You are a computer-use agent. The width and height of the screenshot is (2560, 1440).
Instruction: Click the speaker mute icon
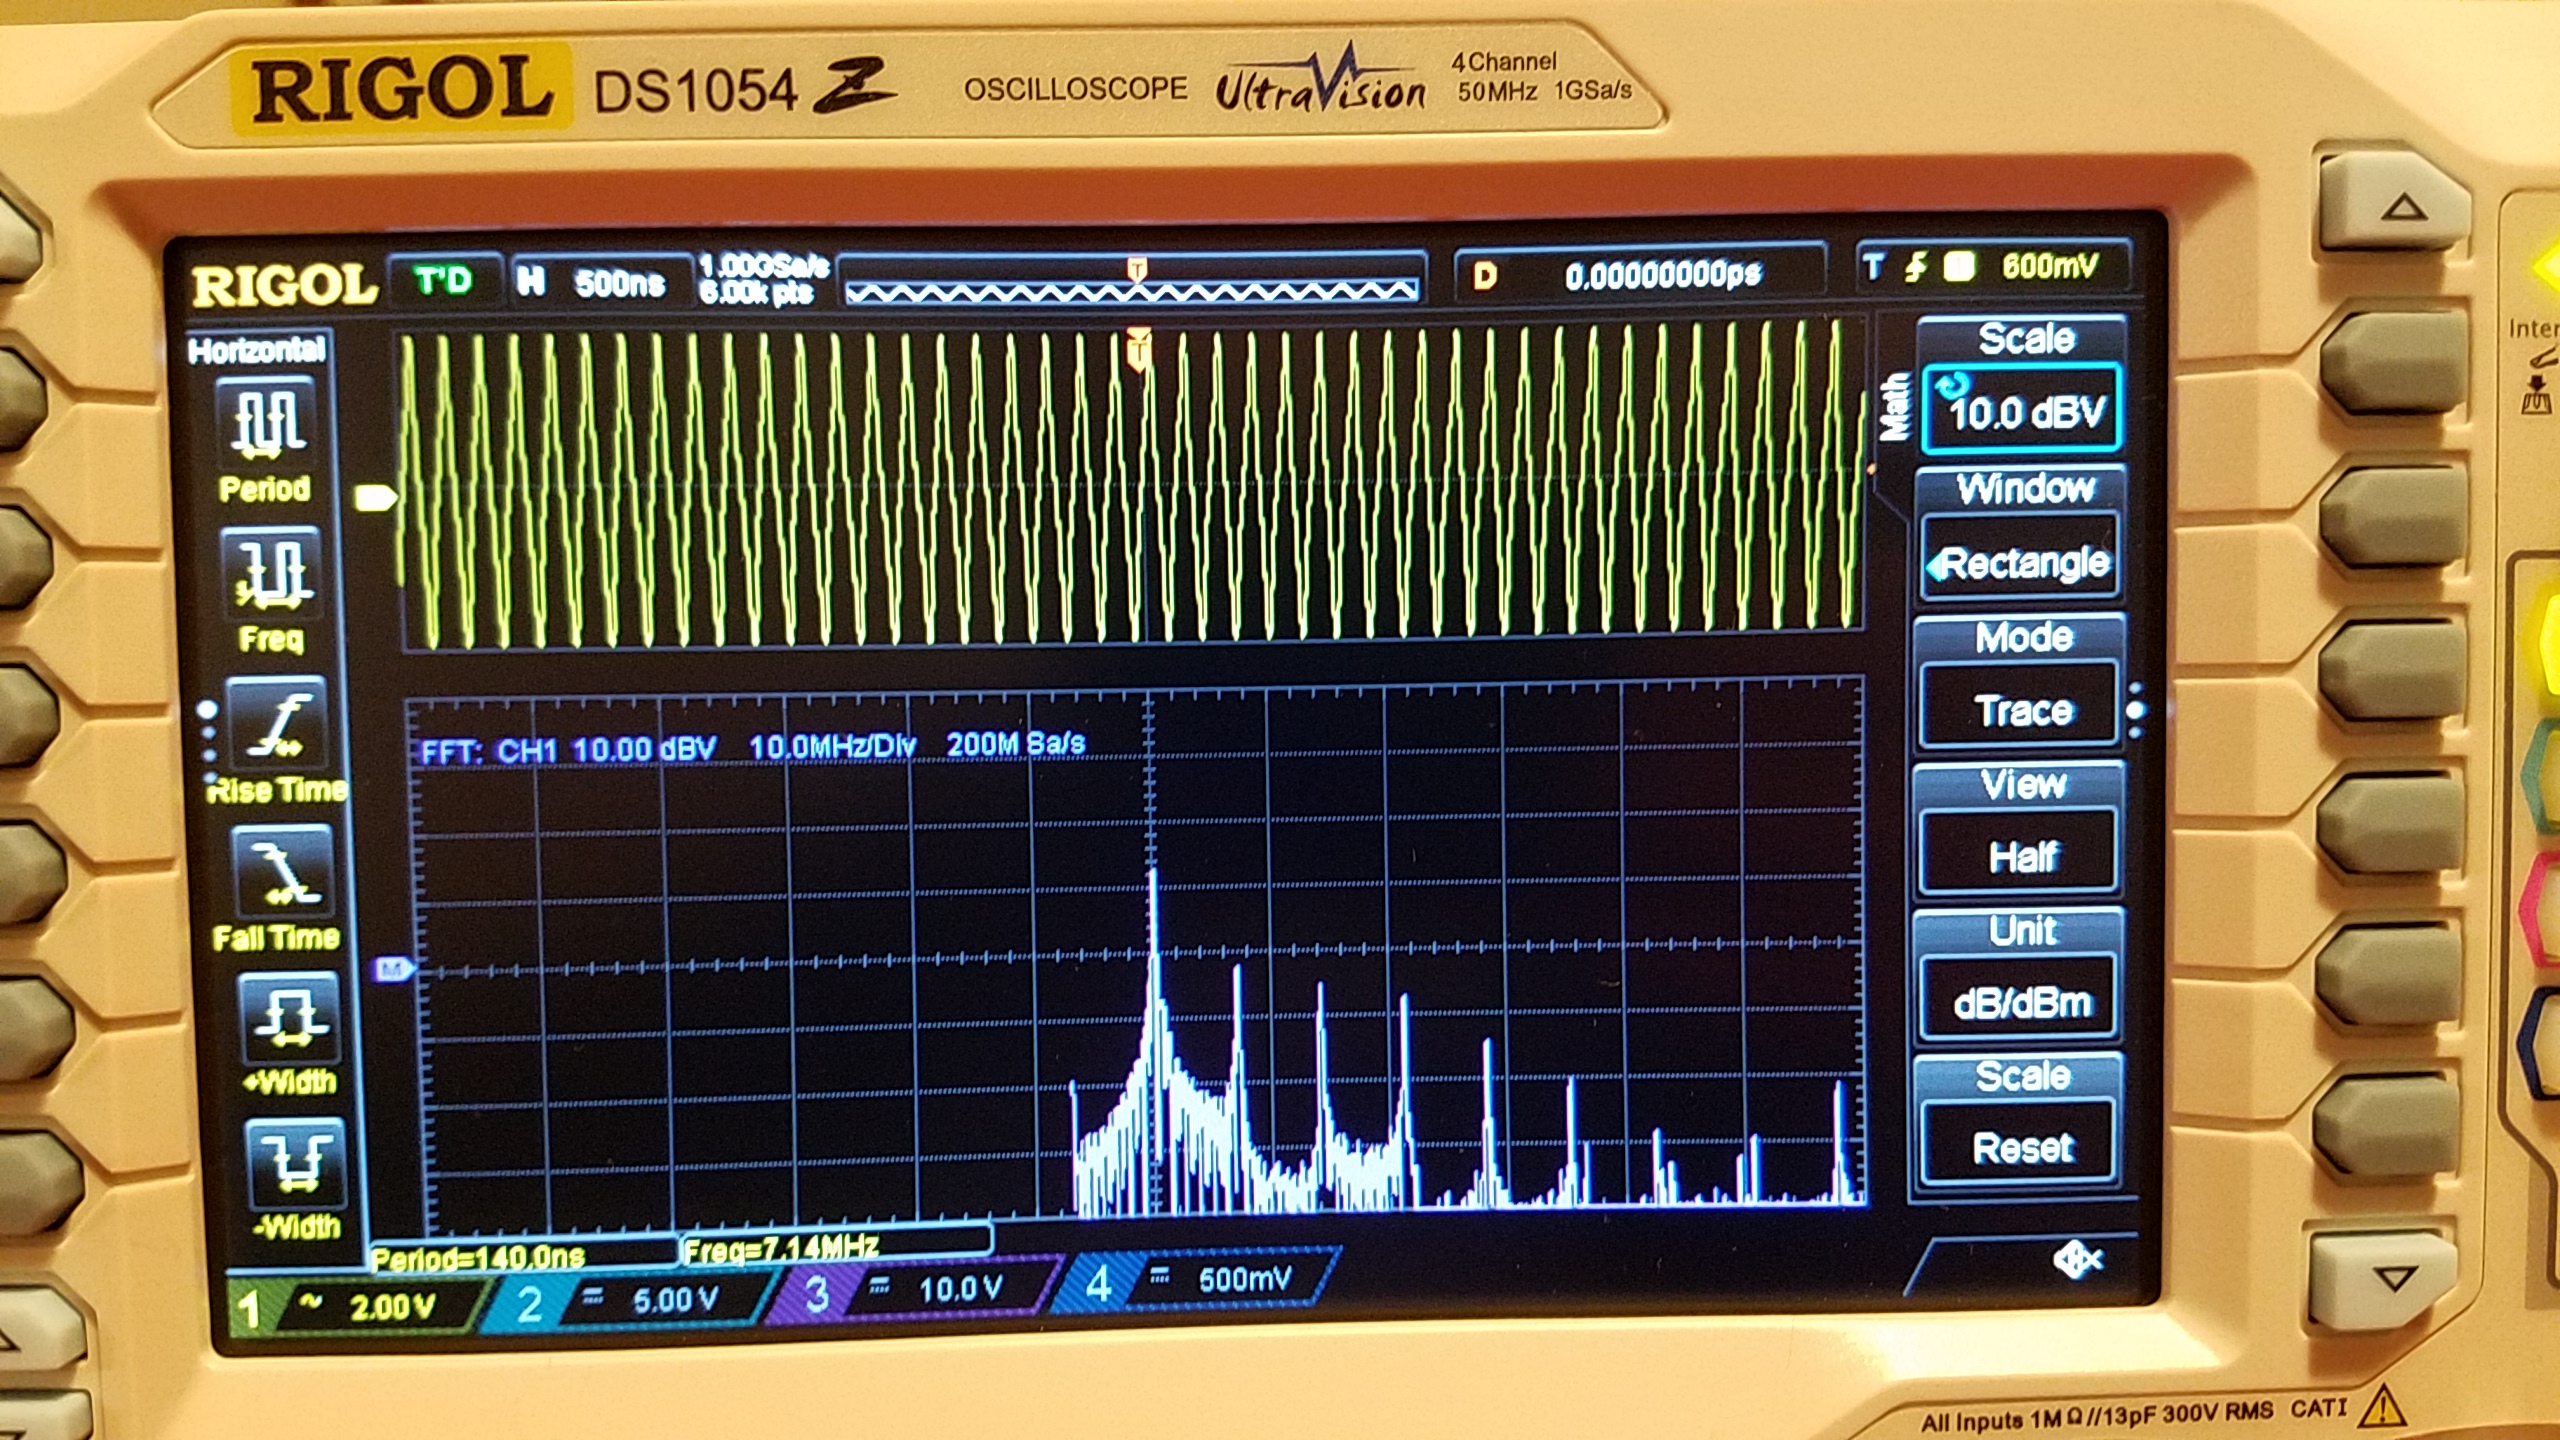click(x=2077, y=1260)
